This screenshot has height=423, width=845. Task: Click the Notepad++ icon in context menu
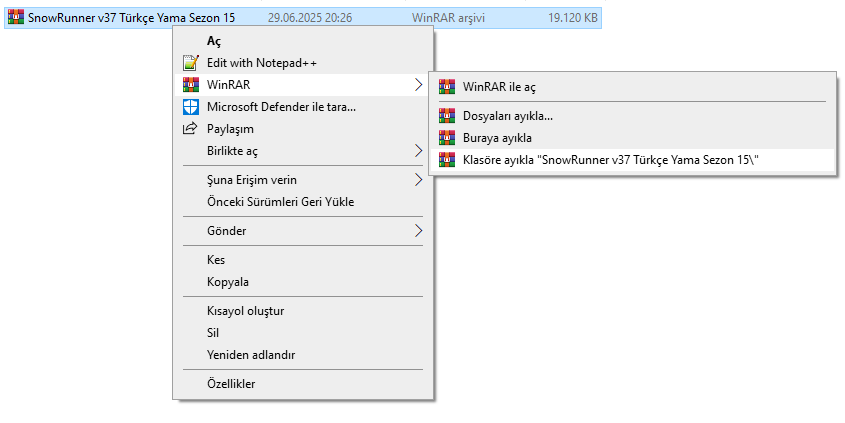point(190,62)
